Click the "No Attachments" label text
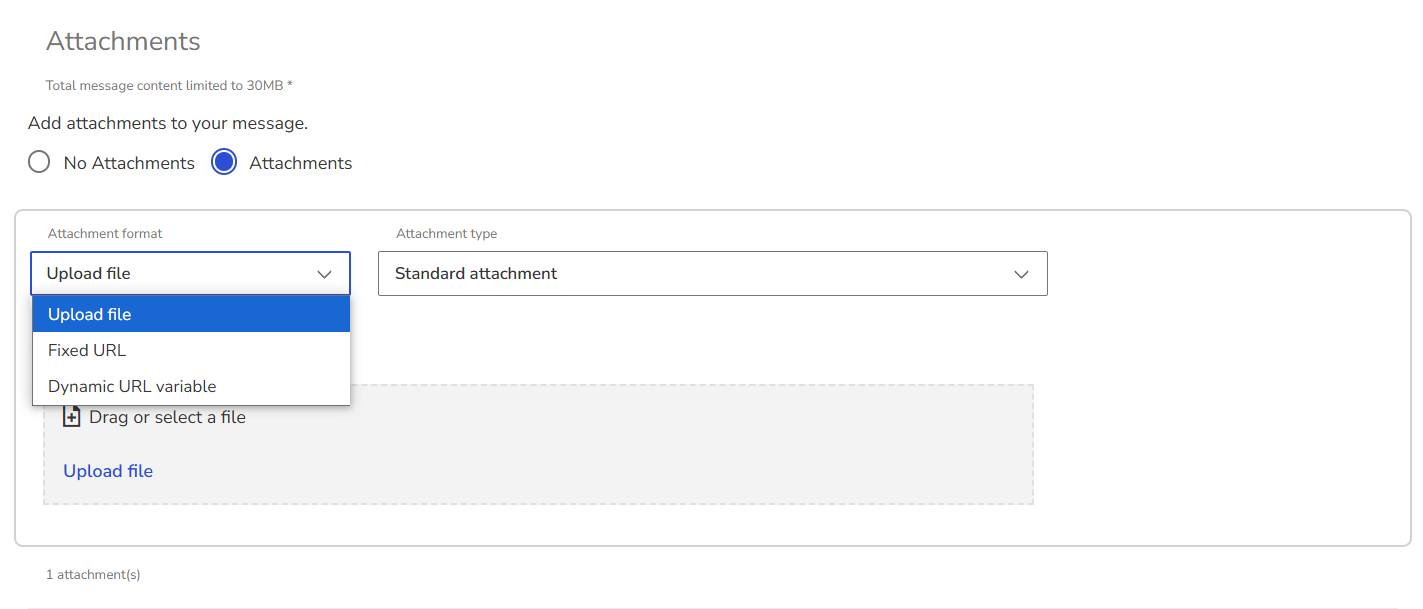 [129, 163]
